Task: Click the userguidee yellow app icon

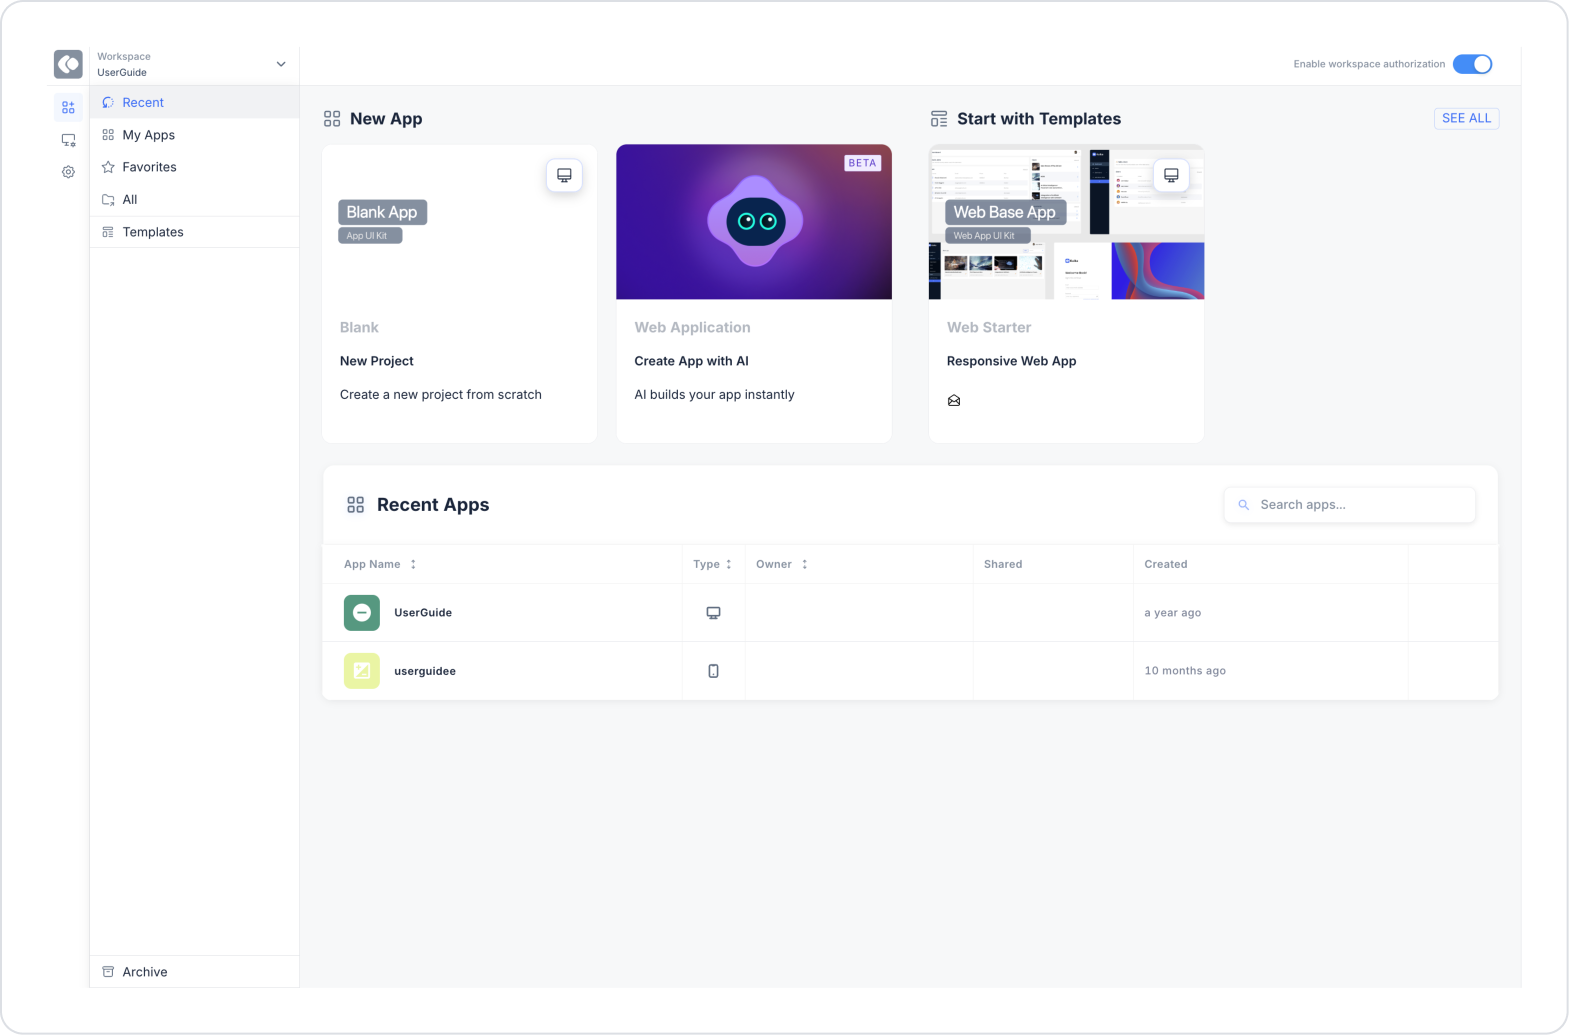Action: click(362, 671)
